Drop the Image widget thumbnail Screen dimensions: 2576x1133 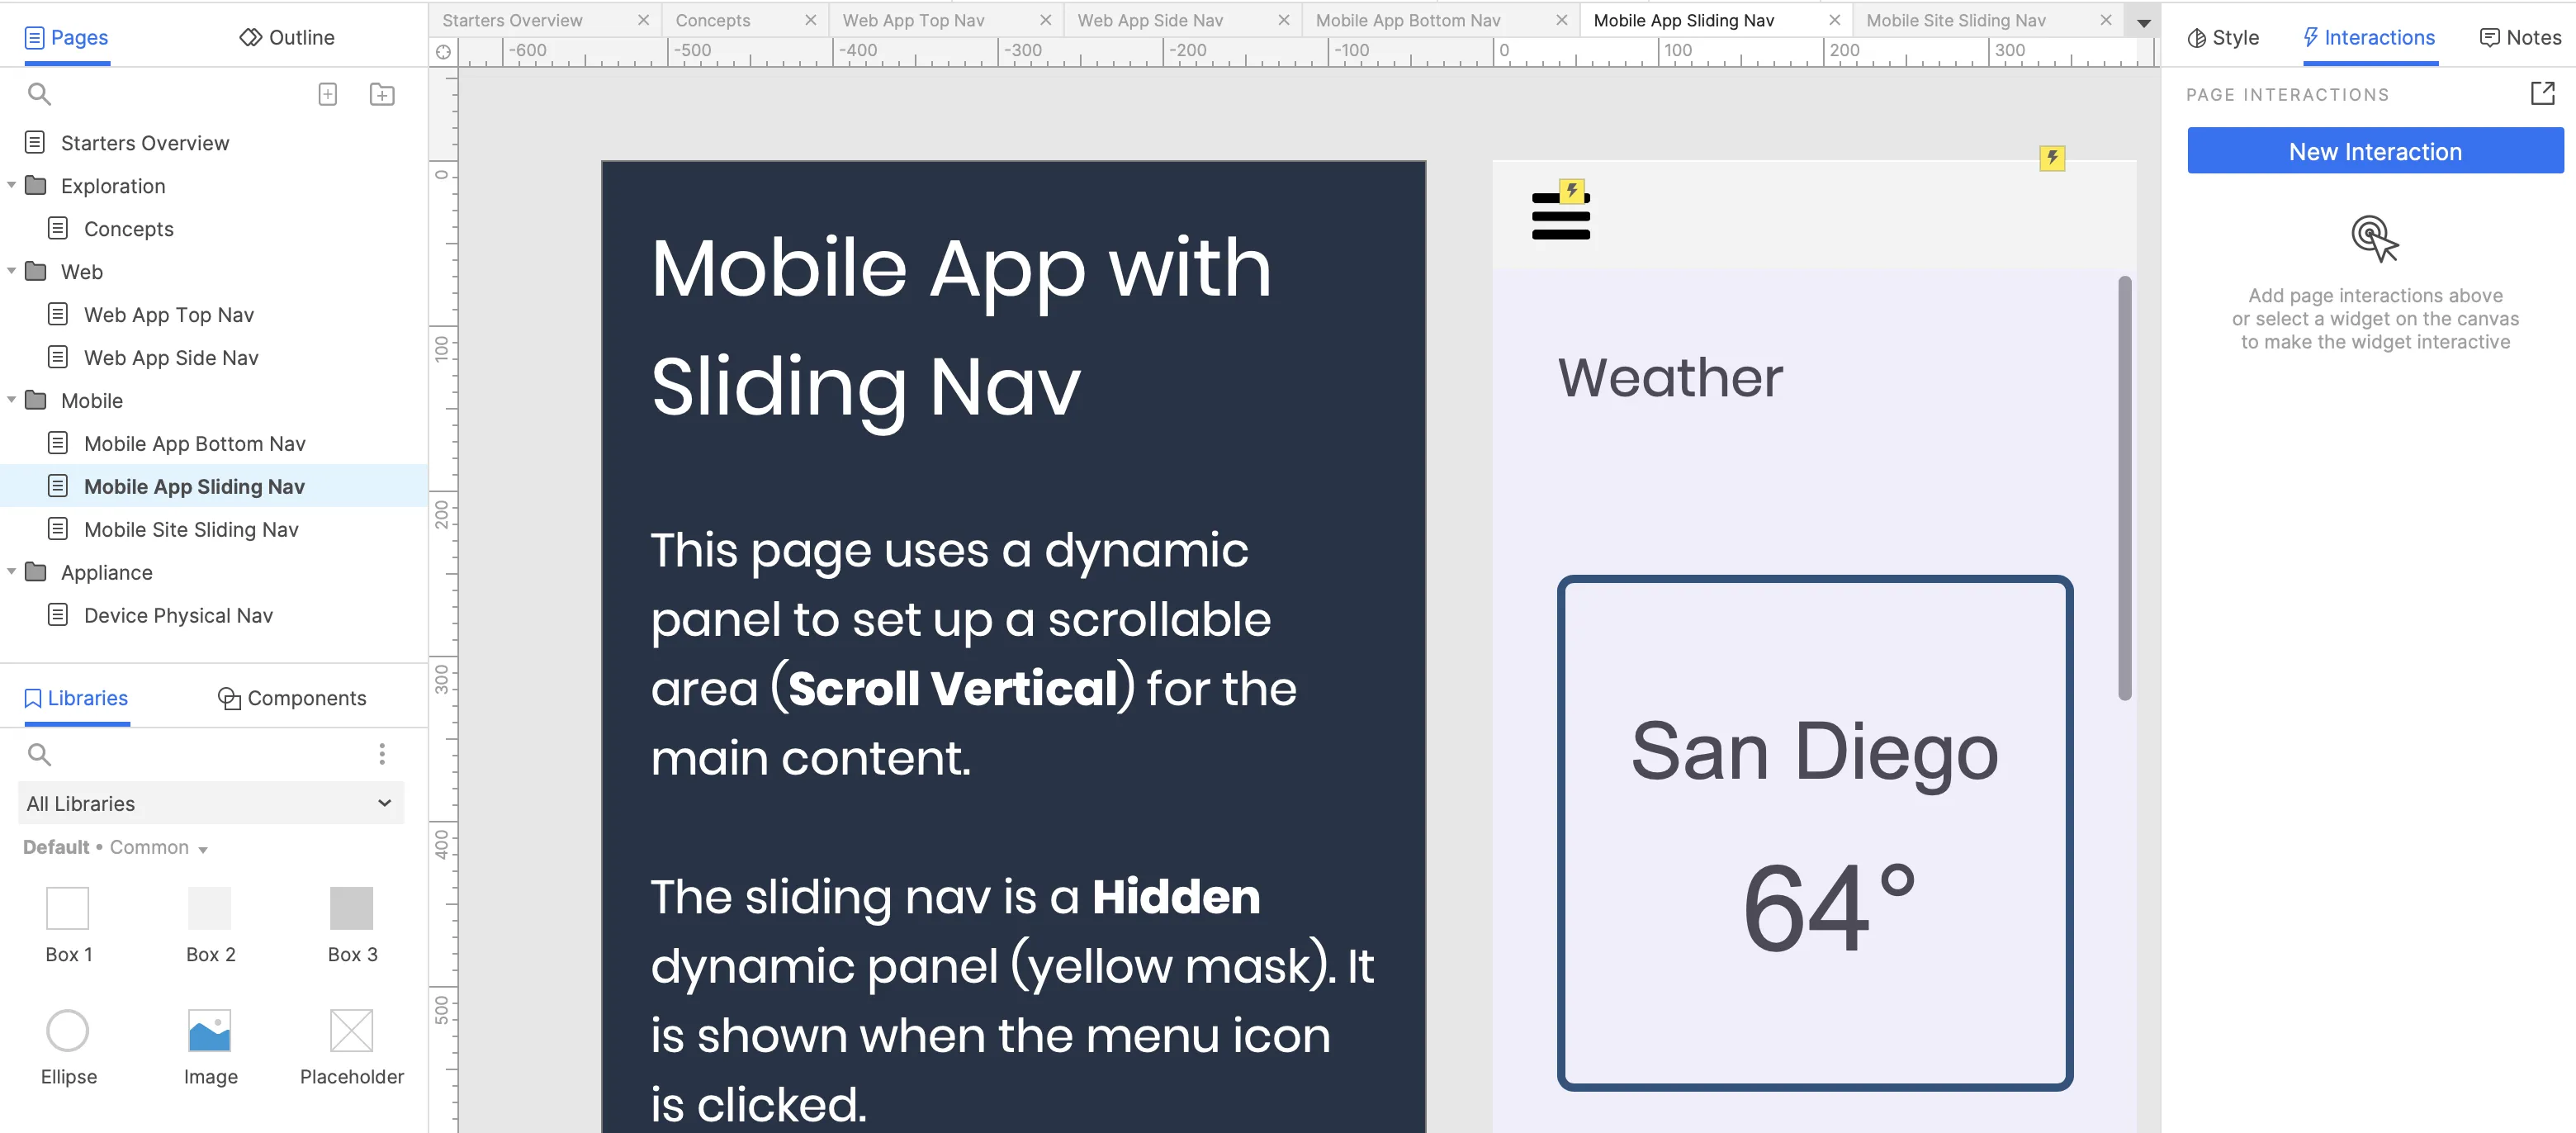[x=210, y=1031]
